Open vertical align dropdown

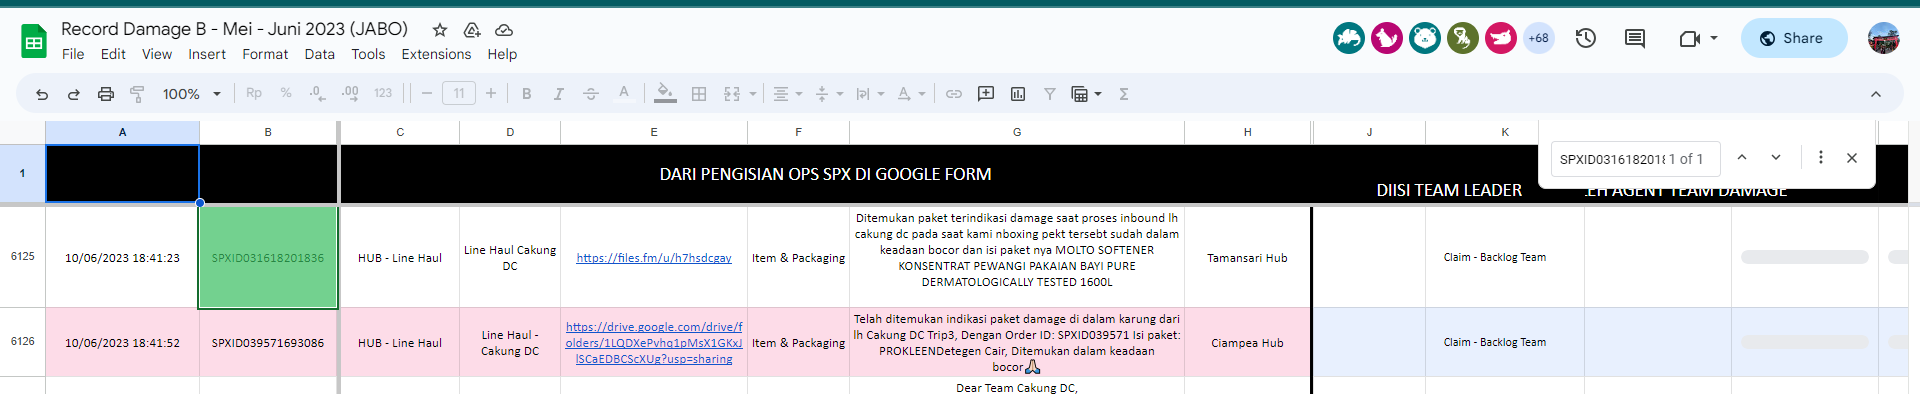[829, 94]
